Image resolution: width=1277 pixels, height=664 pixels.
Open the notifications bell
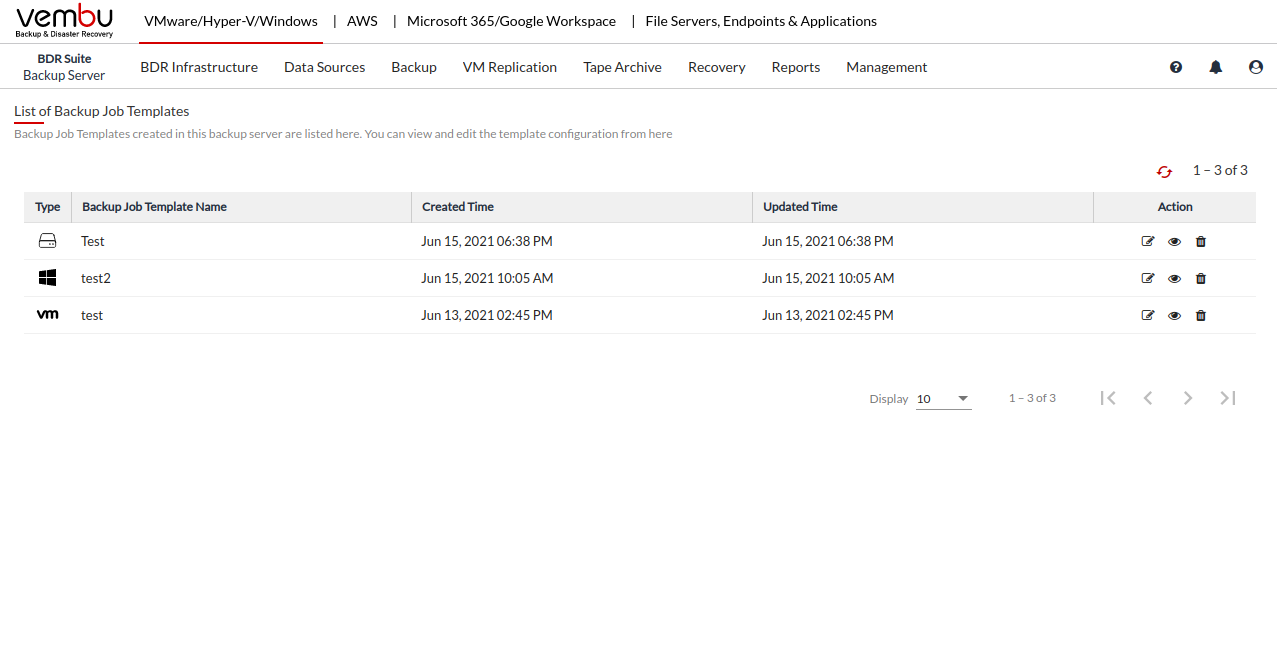tap(1216, 67)
